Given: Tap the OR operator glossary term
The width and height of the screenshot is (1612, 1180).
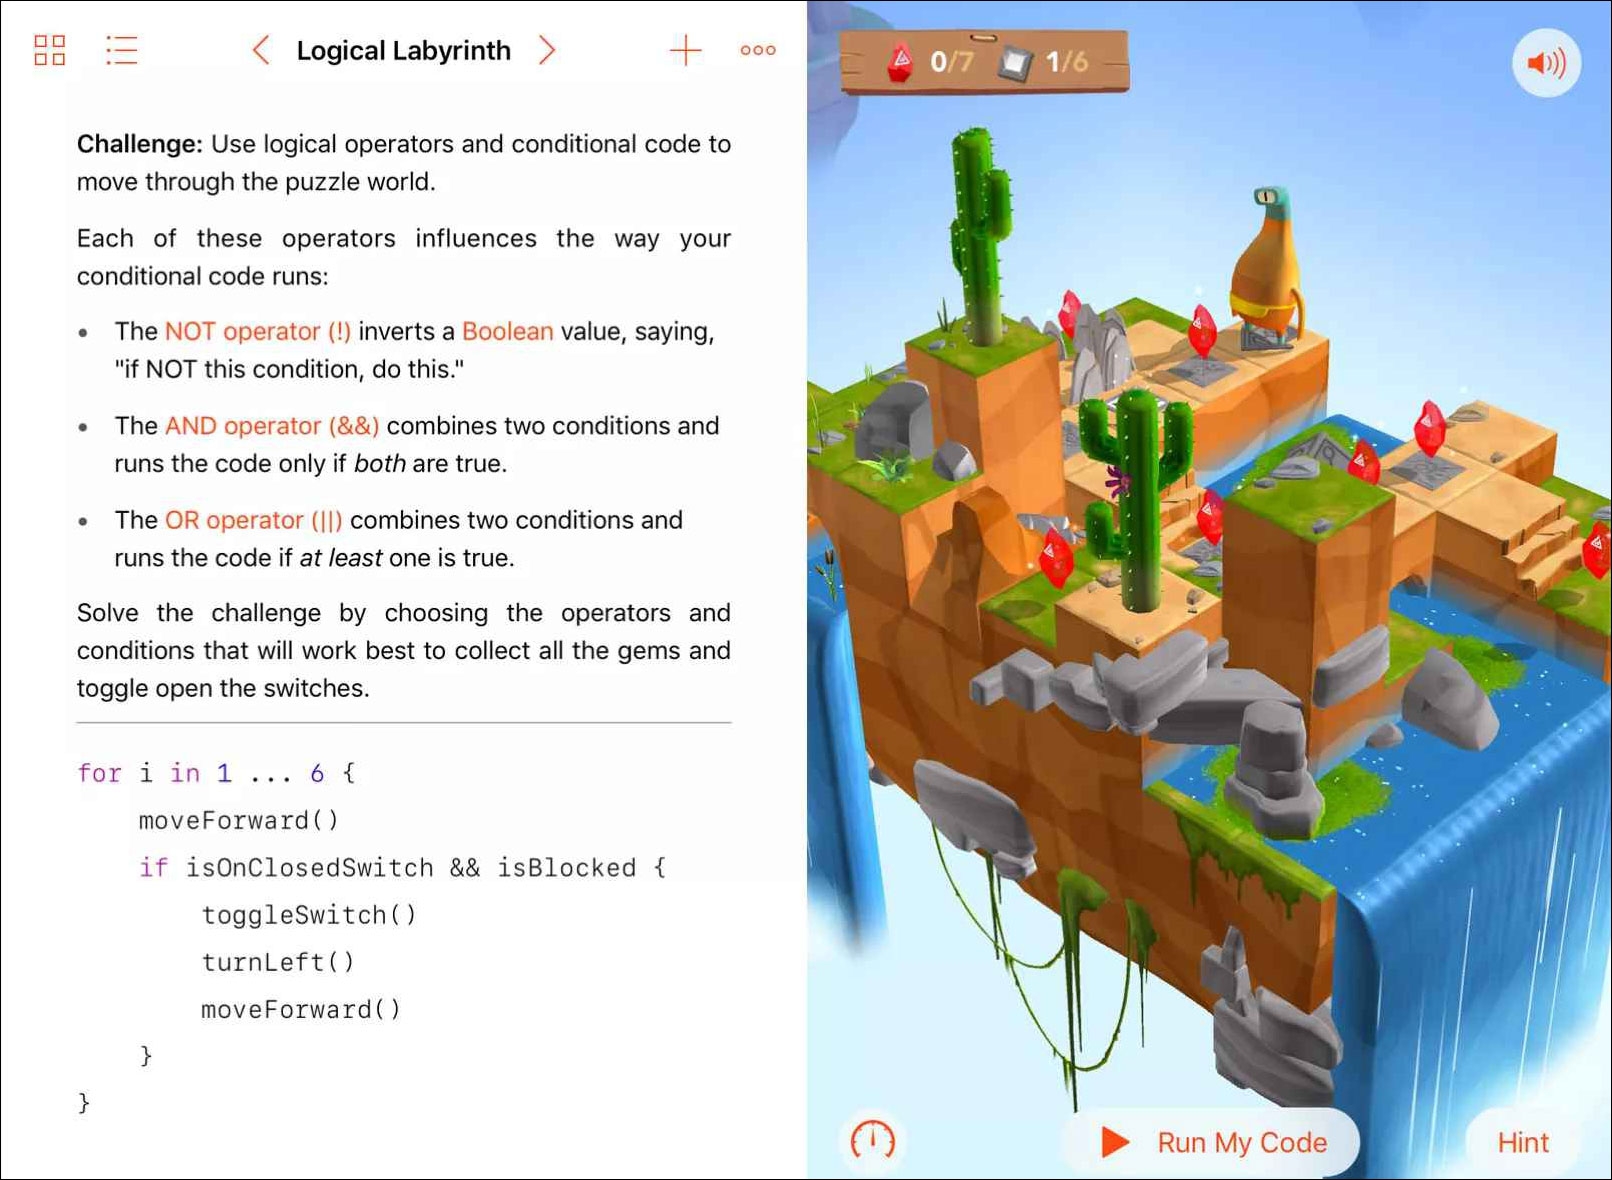Looking at the screenshot, I should (252, 520).
